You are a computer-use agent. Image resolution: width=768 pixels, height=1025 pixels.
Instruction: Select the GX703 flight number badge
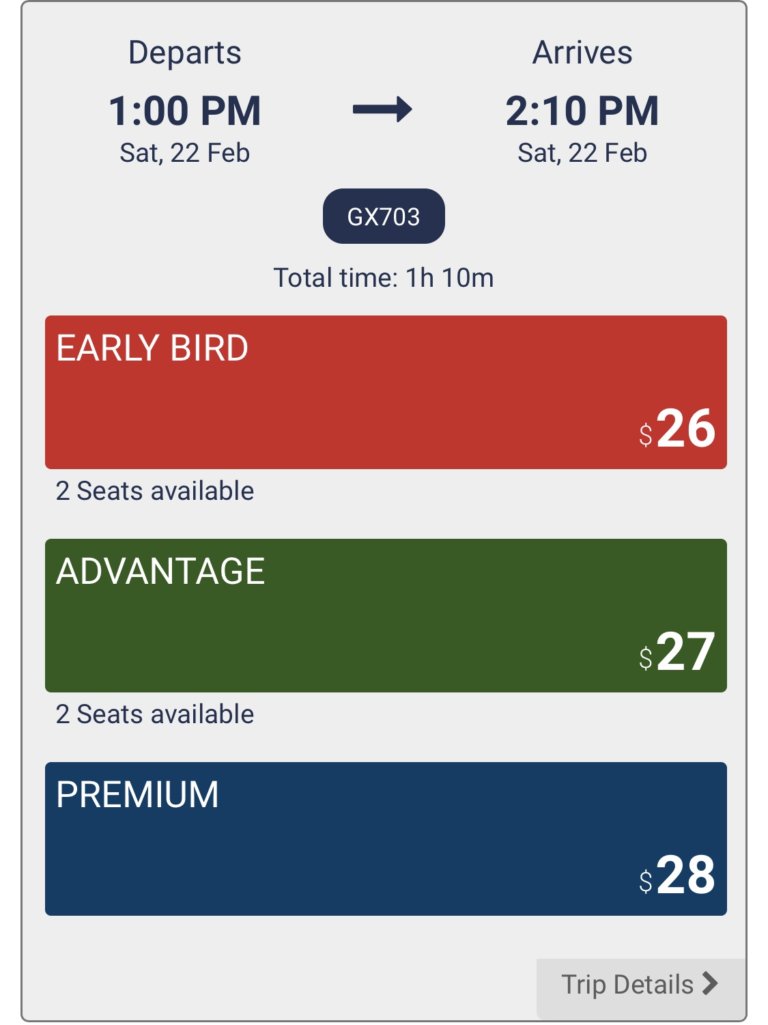(x=383, y=216)
